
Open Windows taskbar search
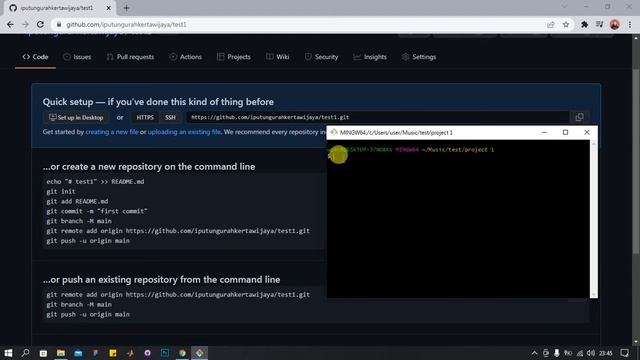point(26,353)
